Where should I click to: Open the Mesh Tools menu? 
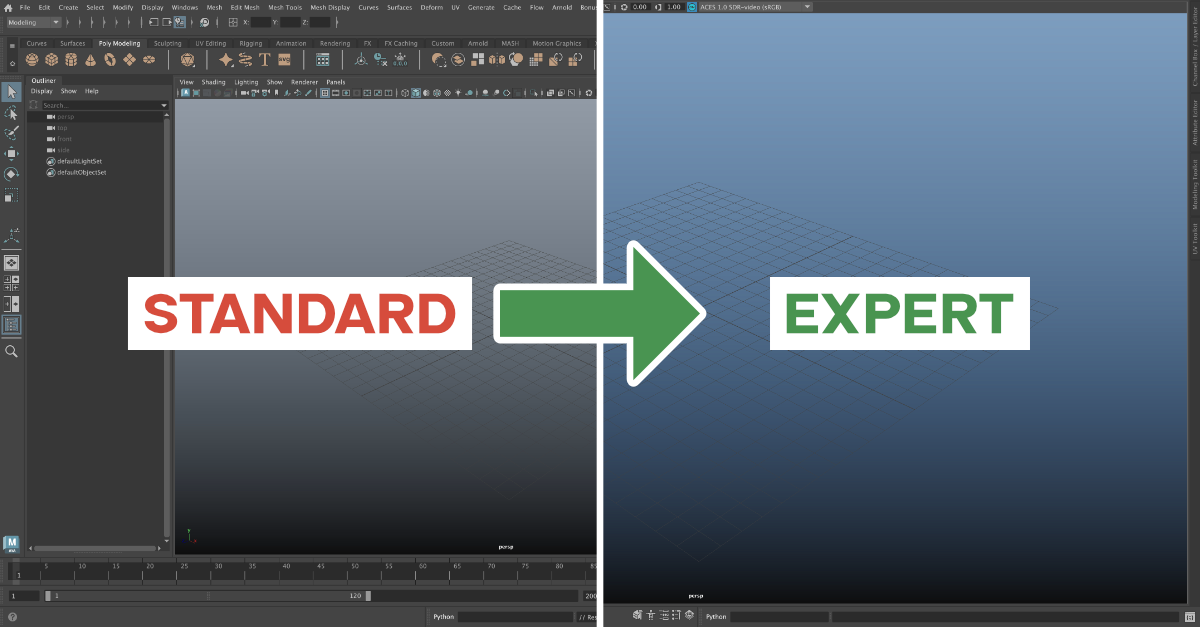point(284,7)
